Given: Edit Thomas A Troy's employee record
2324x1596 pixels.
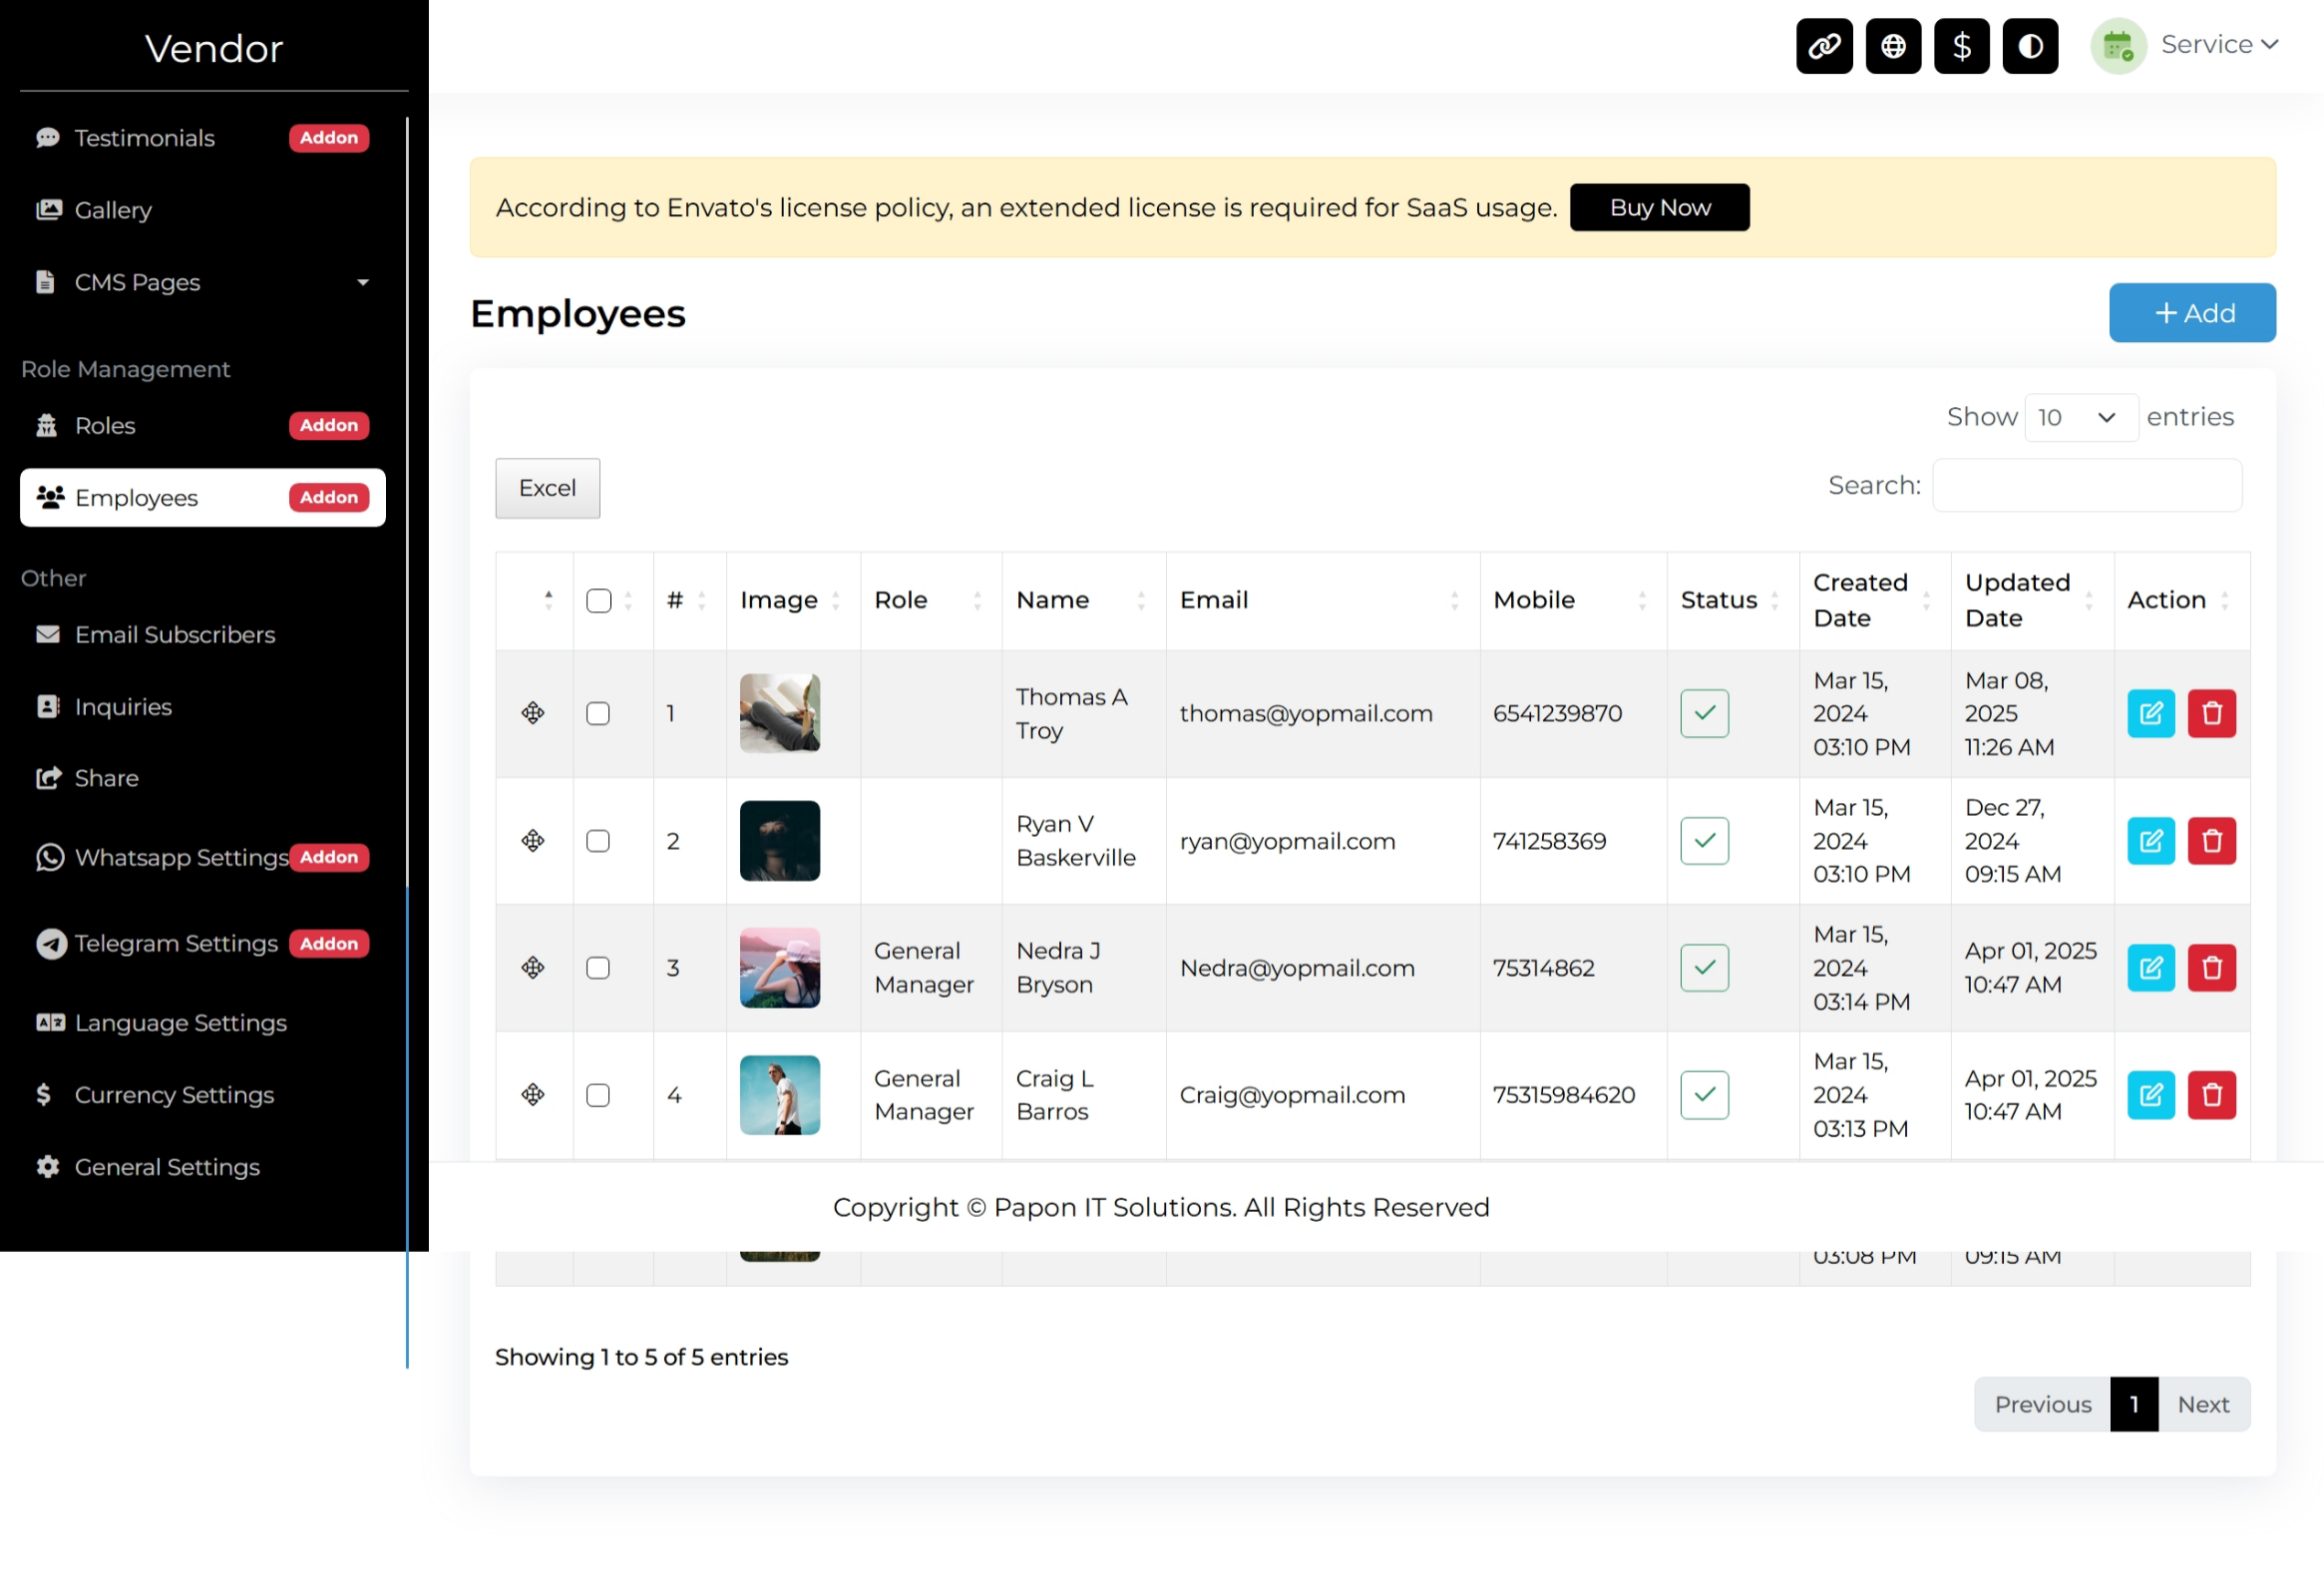Looking at the screenshot, I should (x=2150, y=713).
